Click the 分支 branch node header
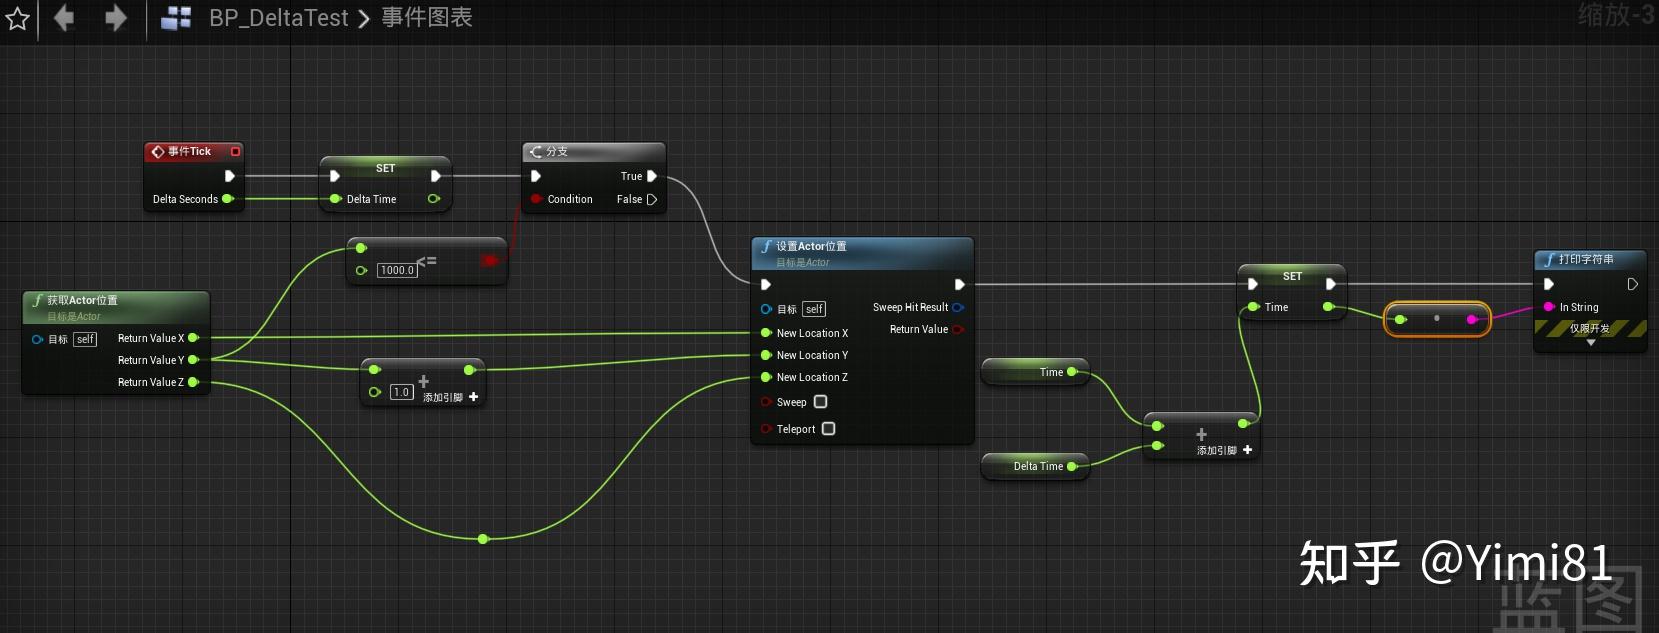This screenshot has width=1659, height=633. (594, 151)
